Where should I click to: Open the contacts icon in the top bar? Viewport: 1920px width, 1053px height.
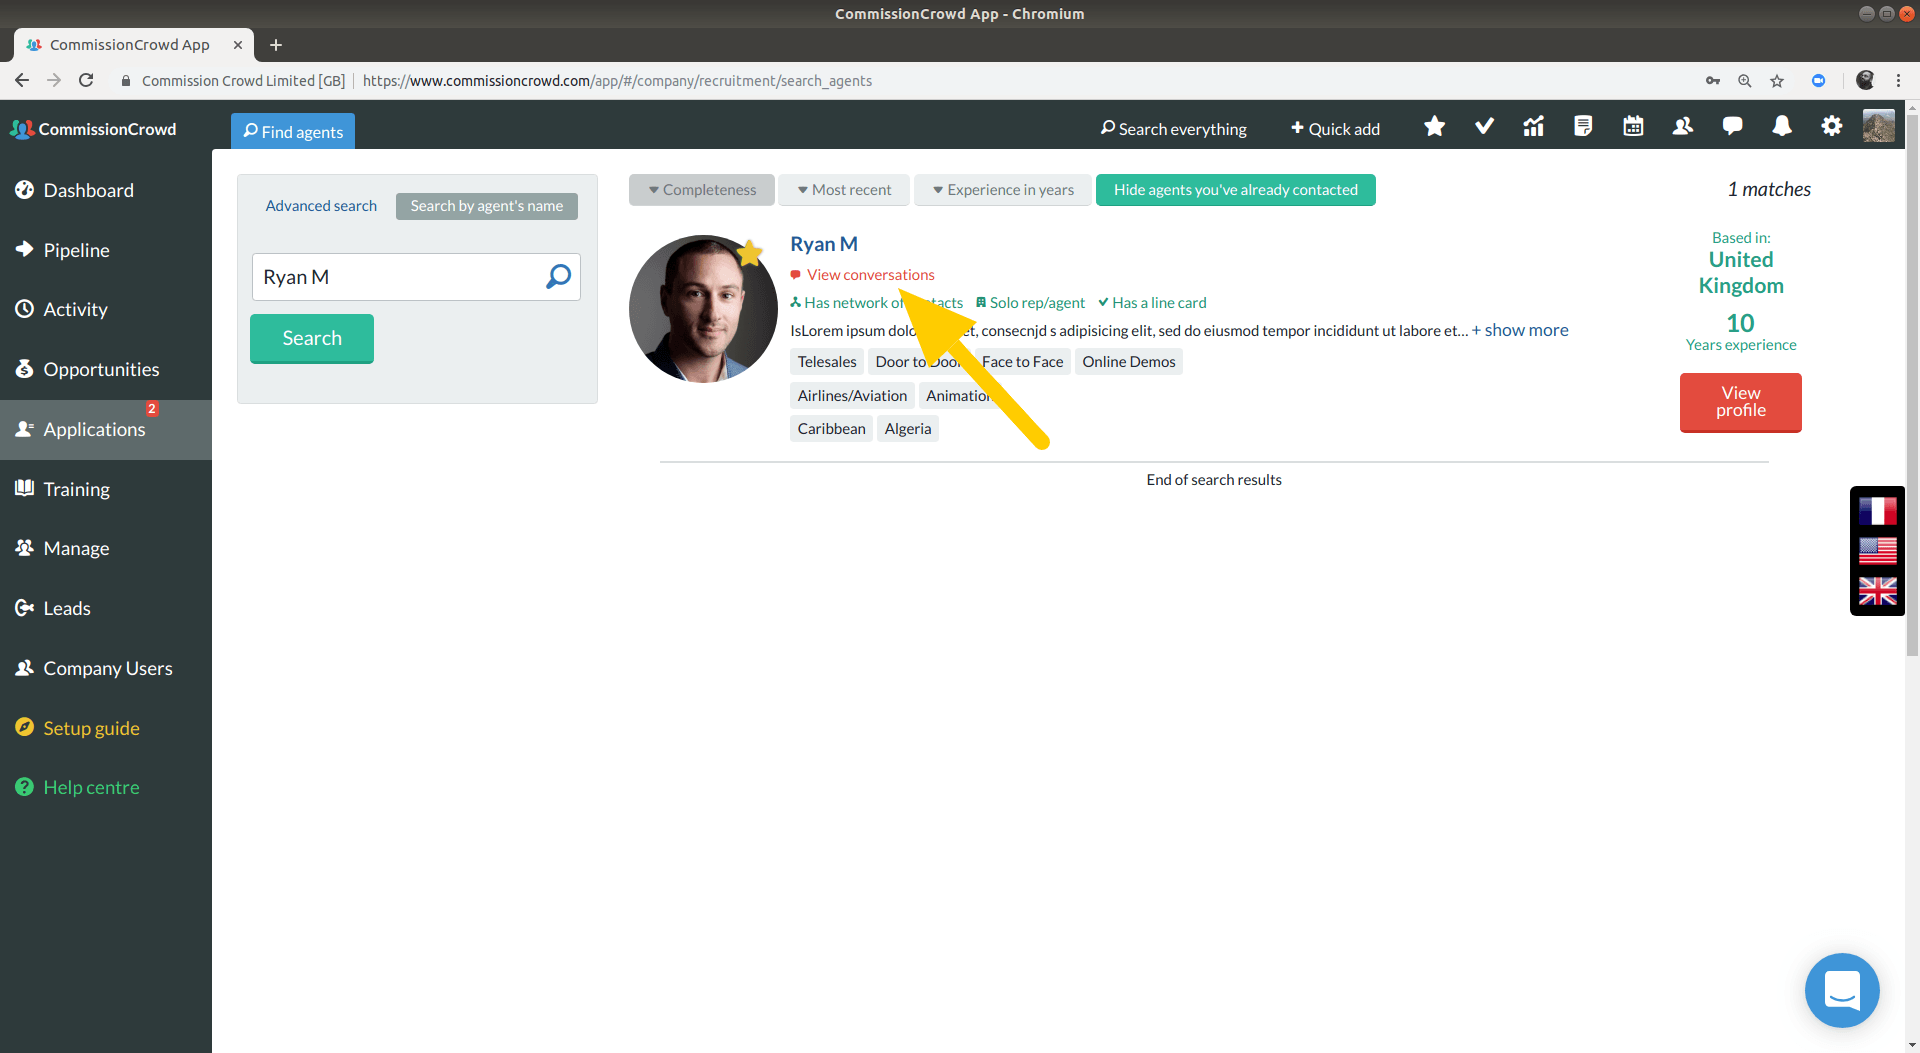click(x=1682, y=126)
